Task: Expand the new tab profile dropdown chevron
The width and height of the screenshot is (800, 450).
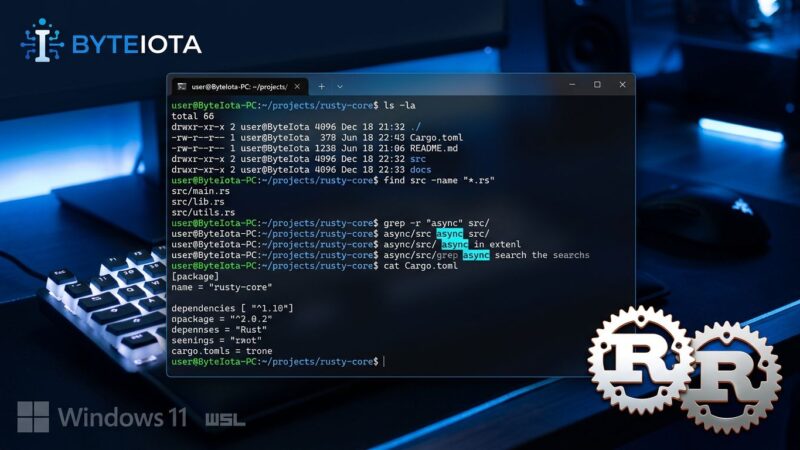Action: (x=340, y=87)
